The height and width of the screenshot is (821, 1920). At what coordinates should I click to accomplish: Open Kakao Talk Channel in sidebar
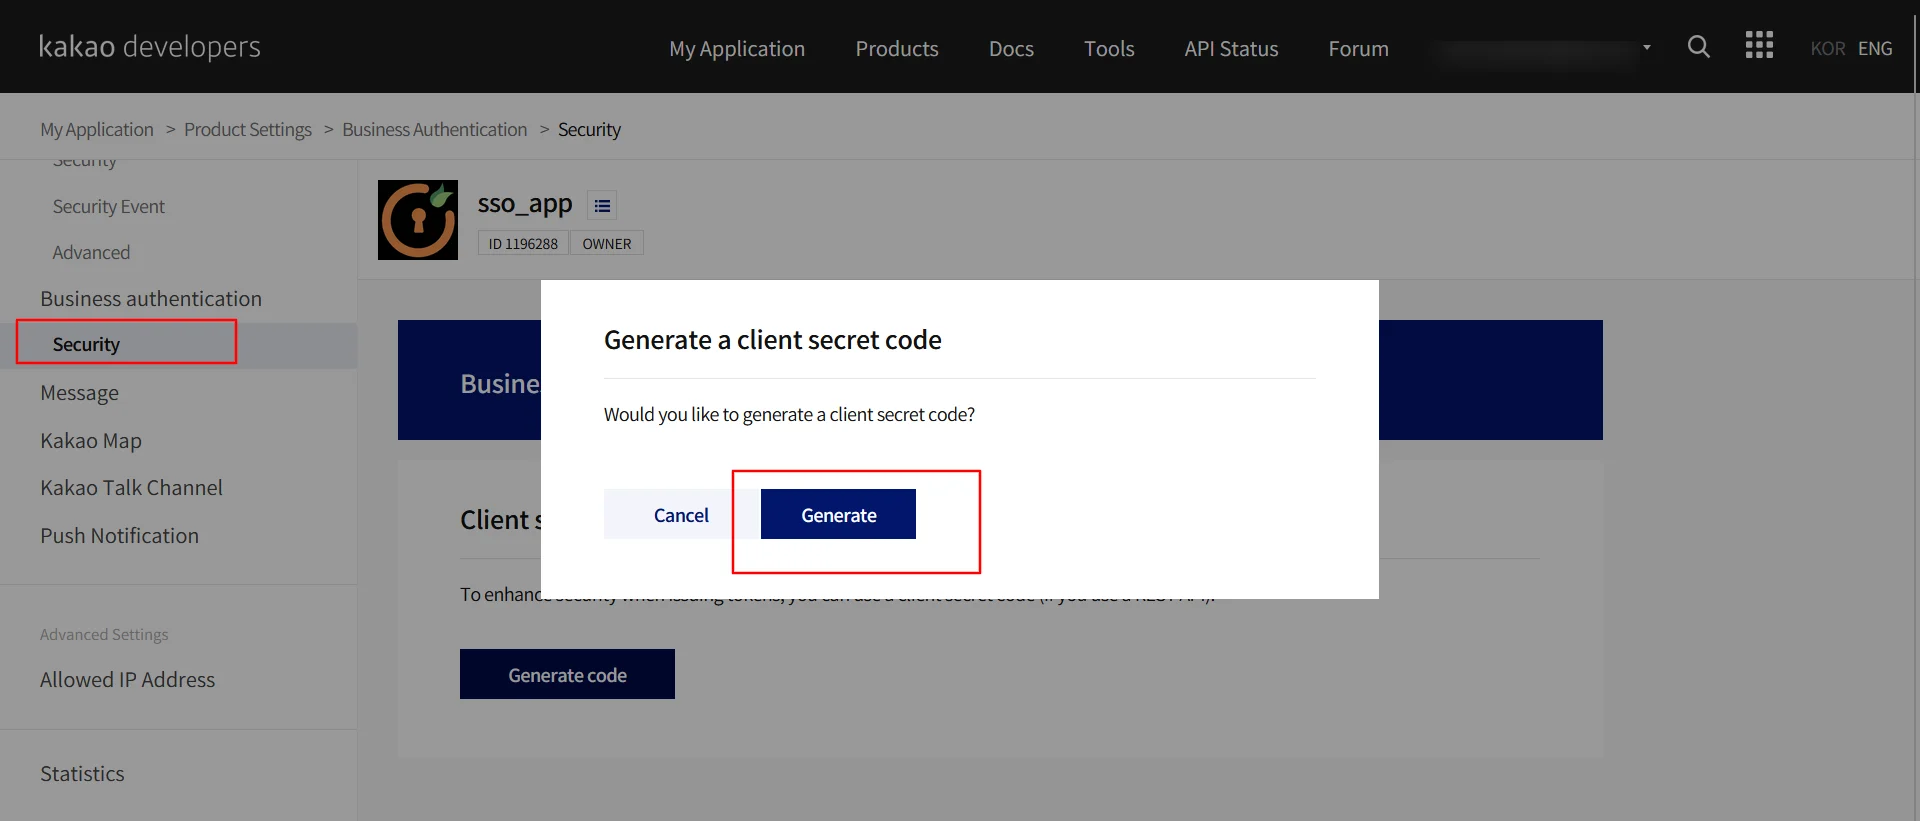click(131, 488)
